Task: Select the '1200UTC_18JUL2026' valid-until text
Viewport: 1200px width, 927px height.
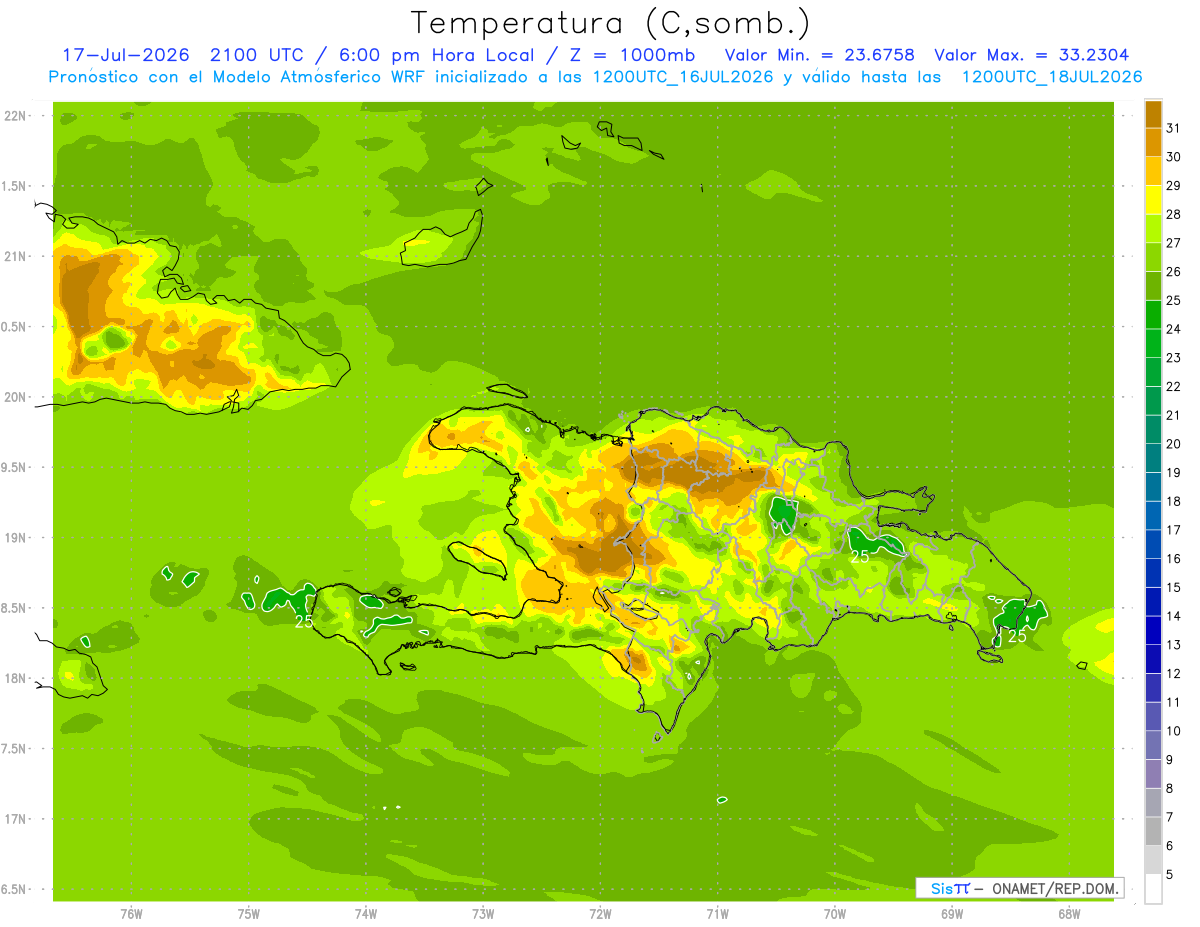Action: (x=1052, y=77)
